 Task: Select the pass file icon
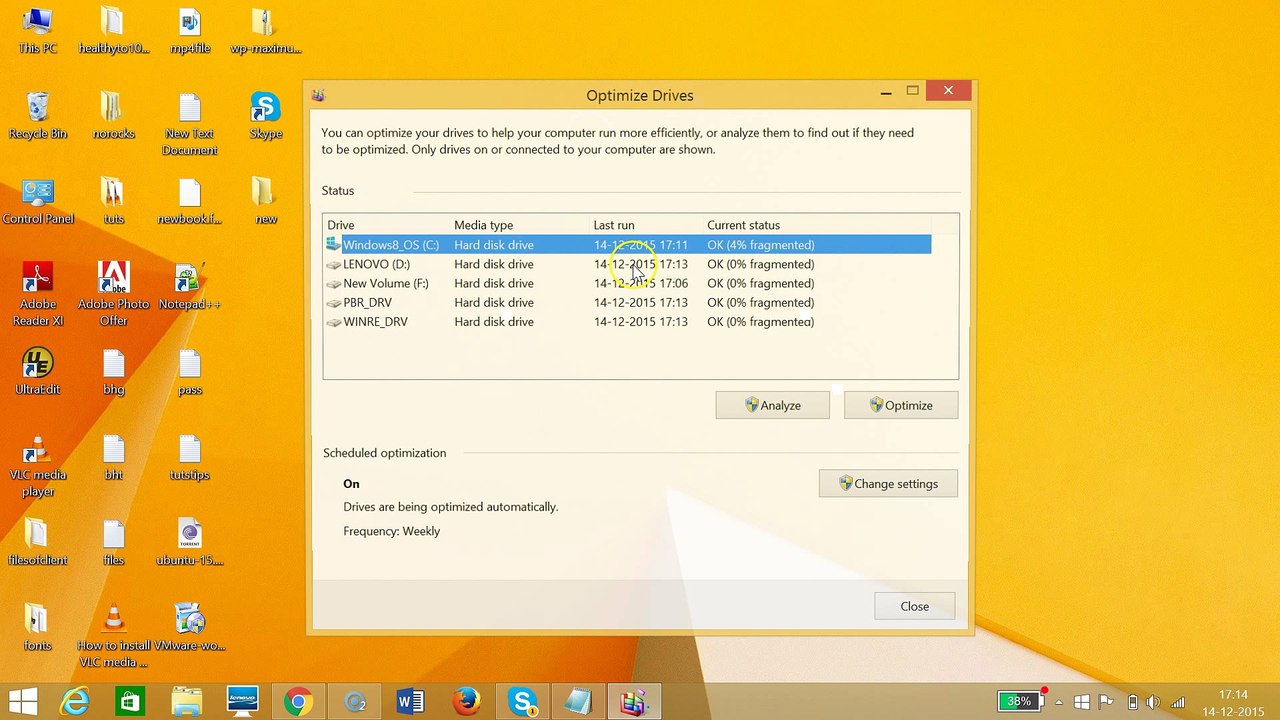pyautogui.click(x=189, y=372)
